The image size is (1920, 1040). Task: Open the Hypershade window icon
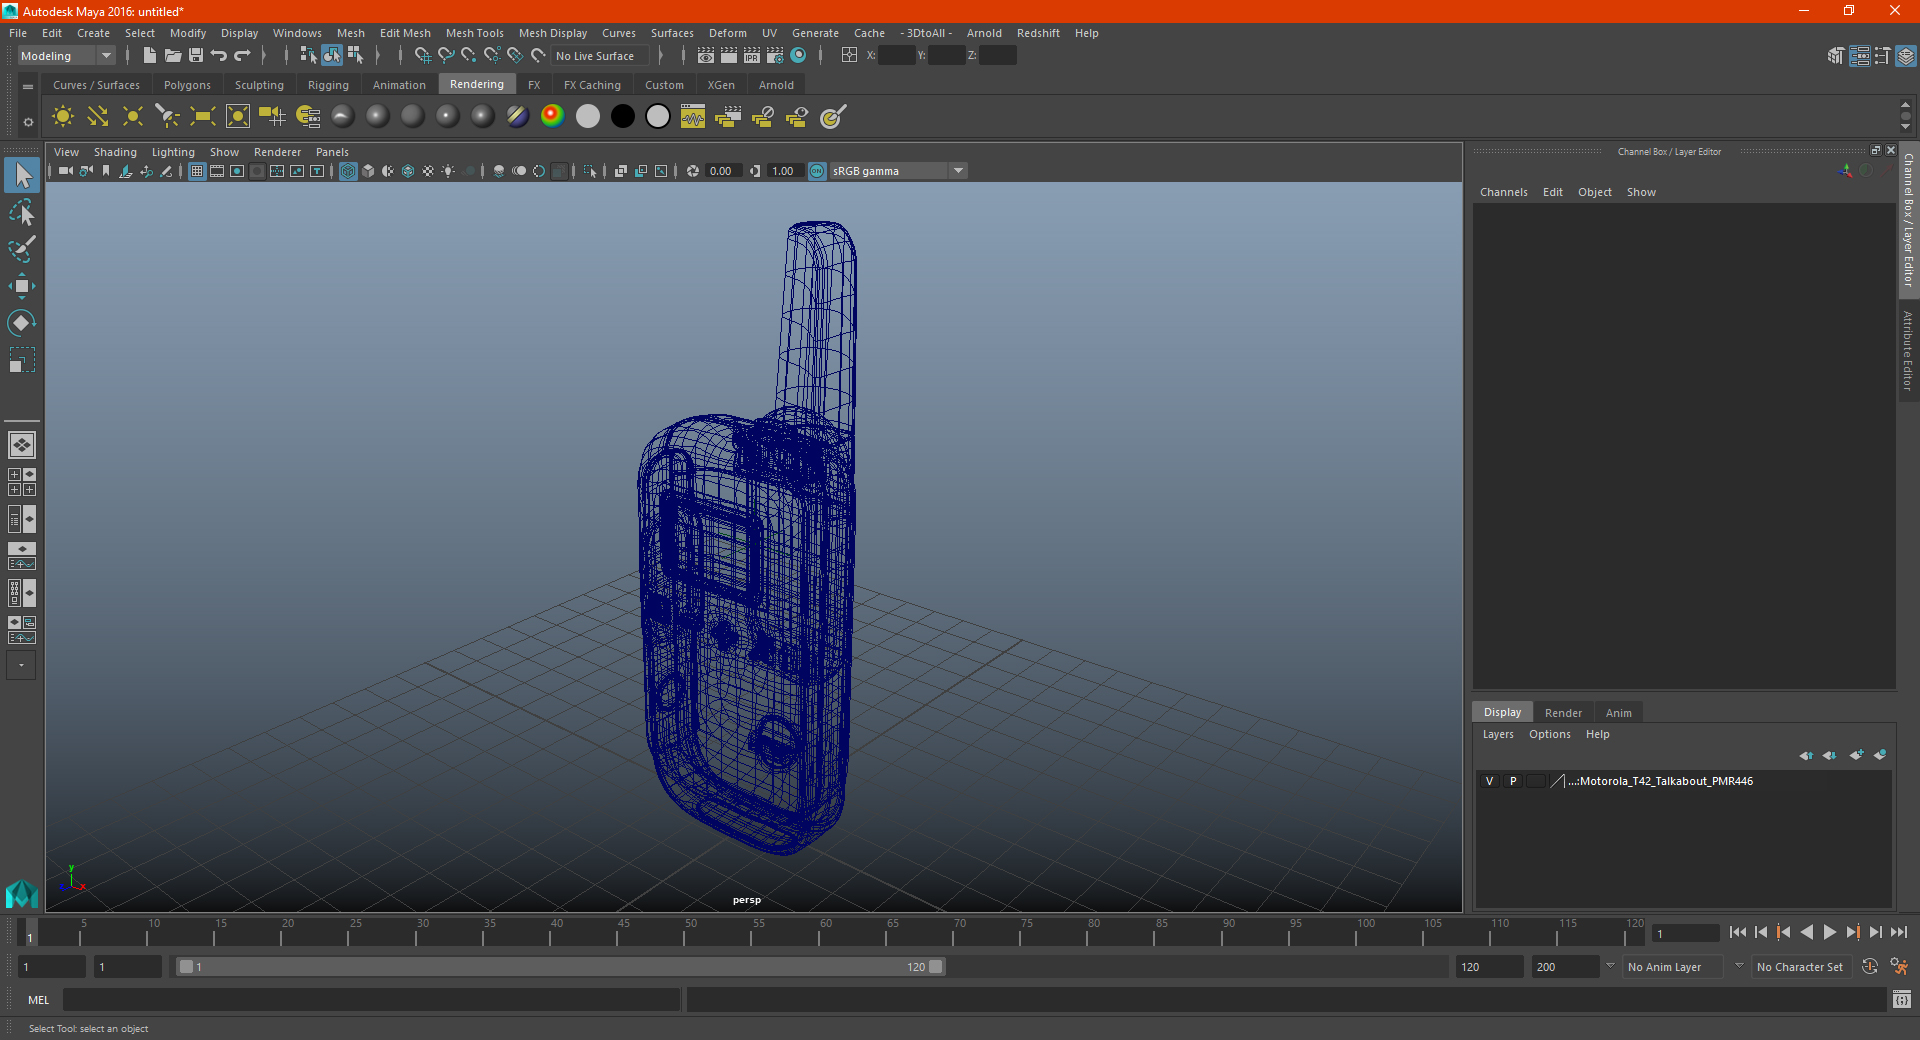pos(798,56)
